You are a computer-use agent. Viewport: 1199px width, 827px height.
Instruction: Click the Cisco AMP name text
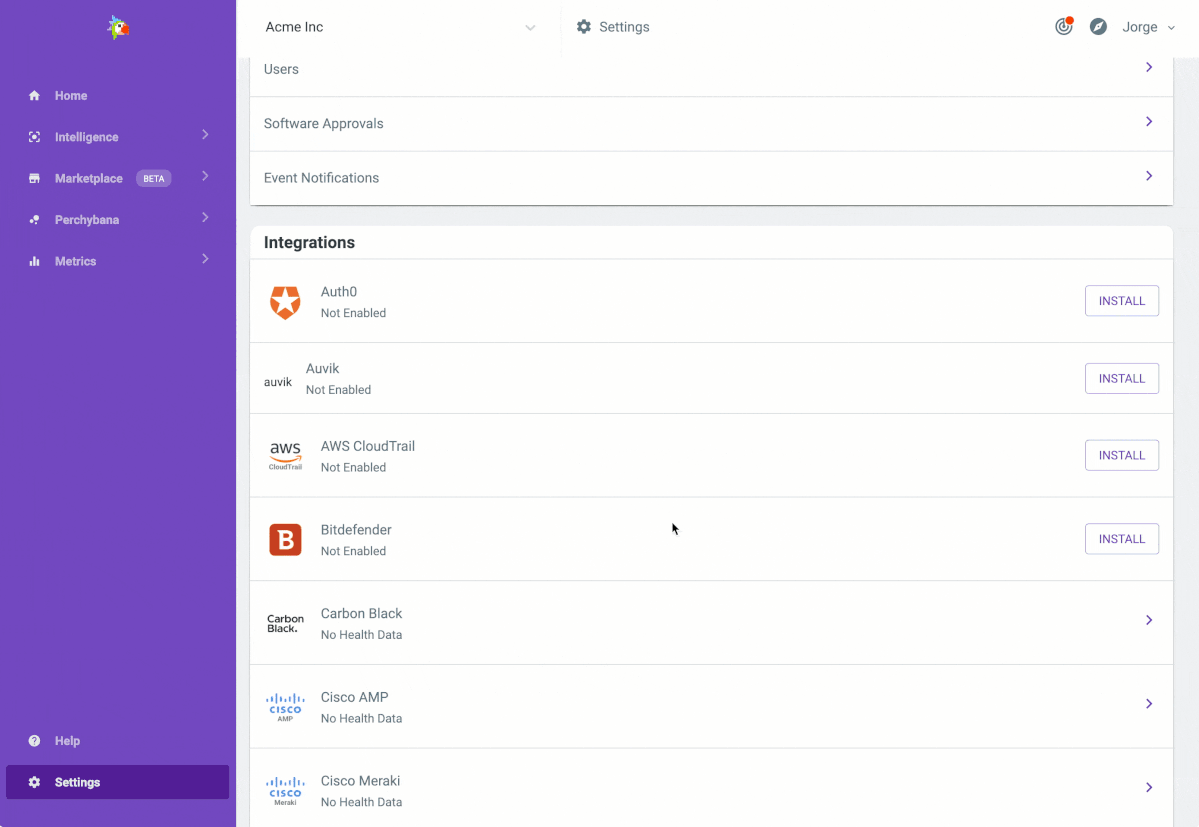[x=354, y=697]
